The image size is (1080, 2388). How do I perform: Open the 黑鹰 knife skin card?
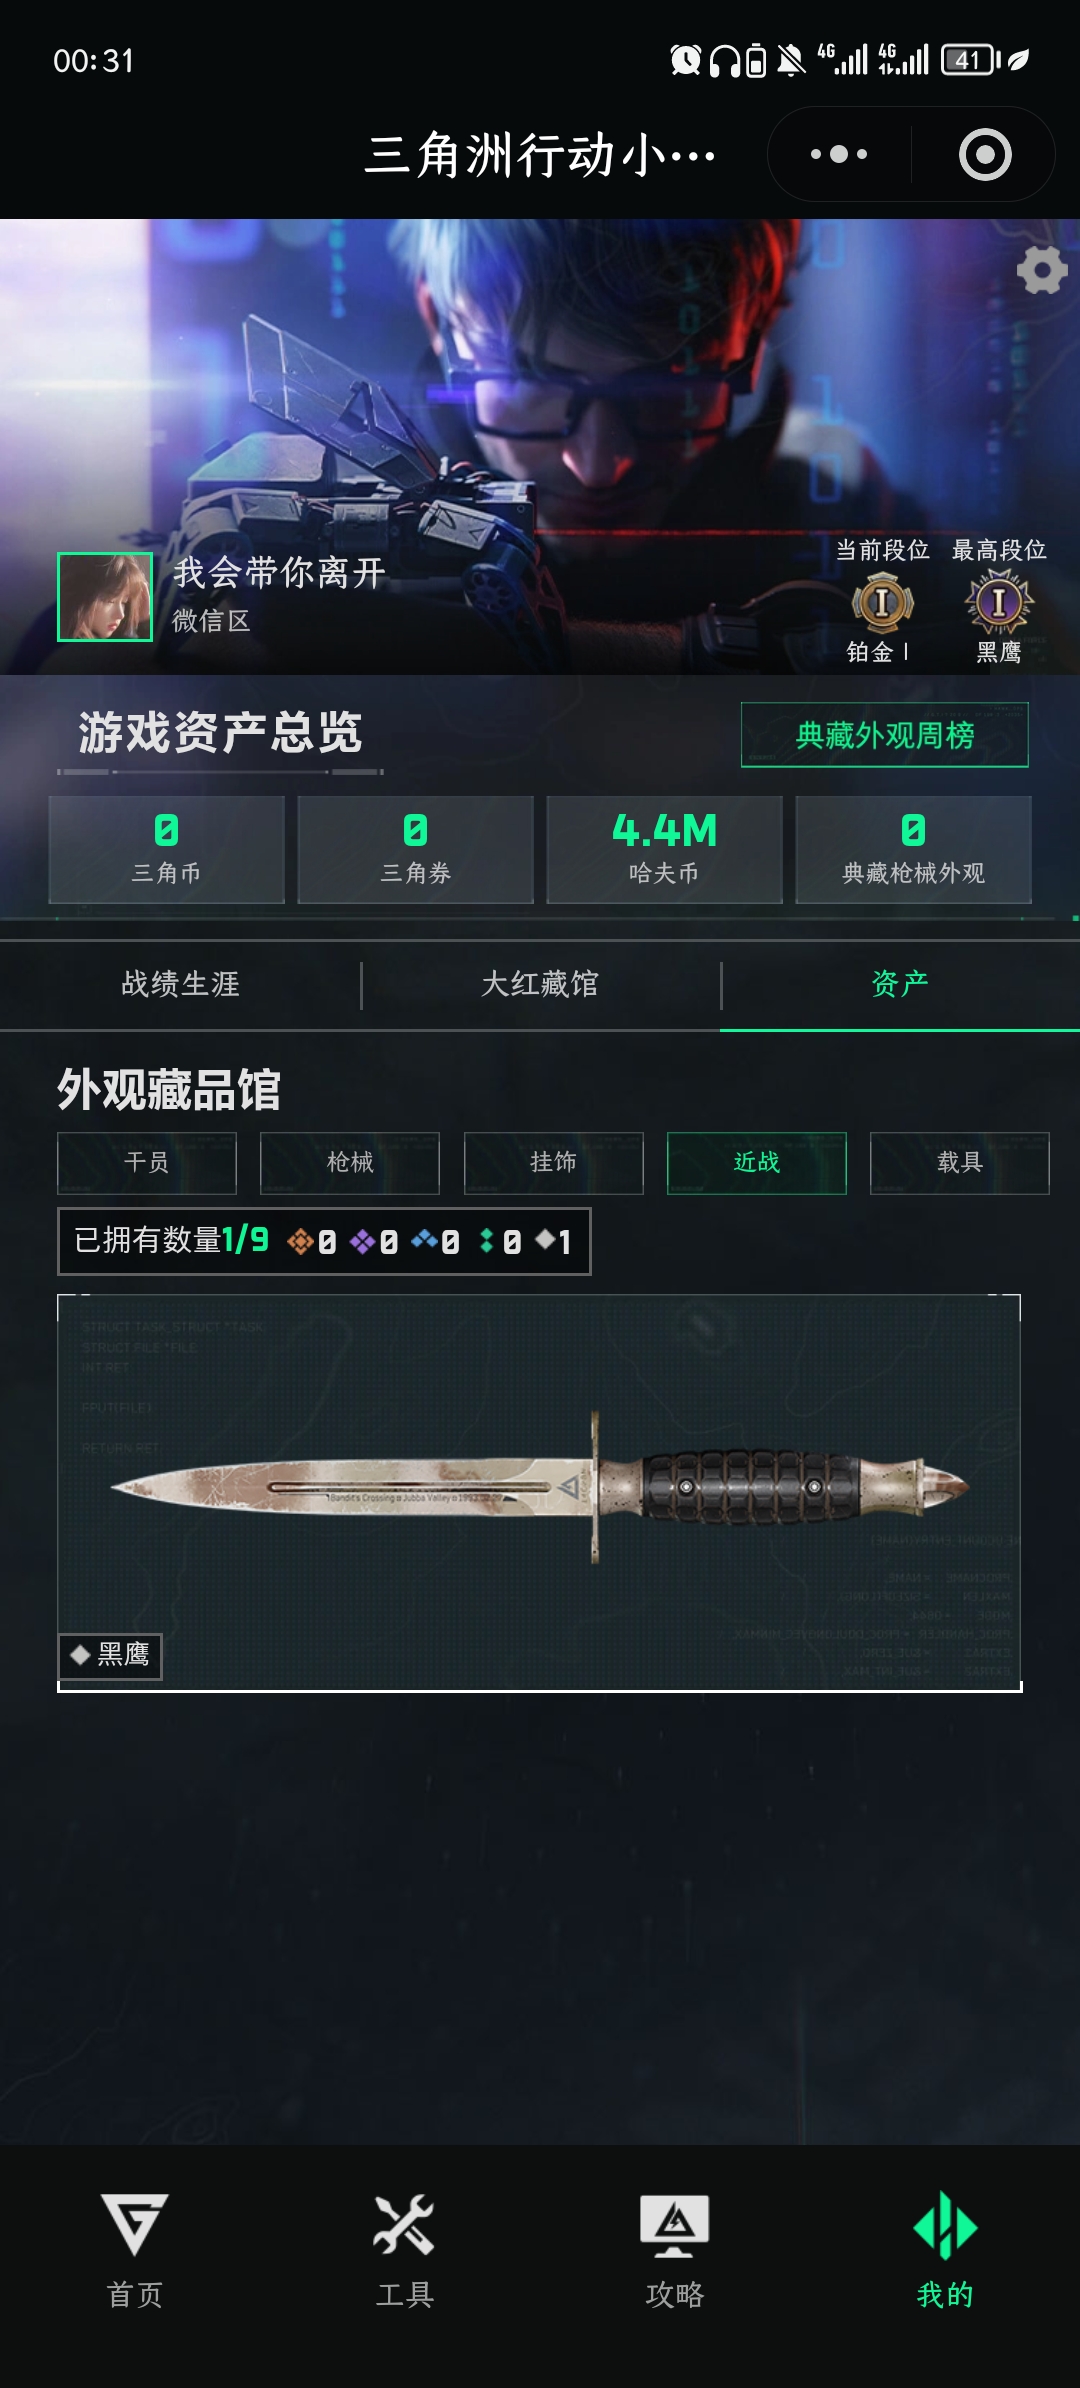point(540,1493)
